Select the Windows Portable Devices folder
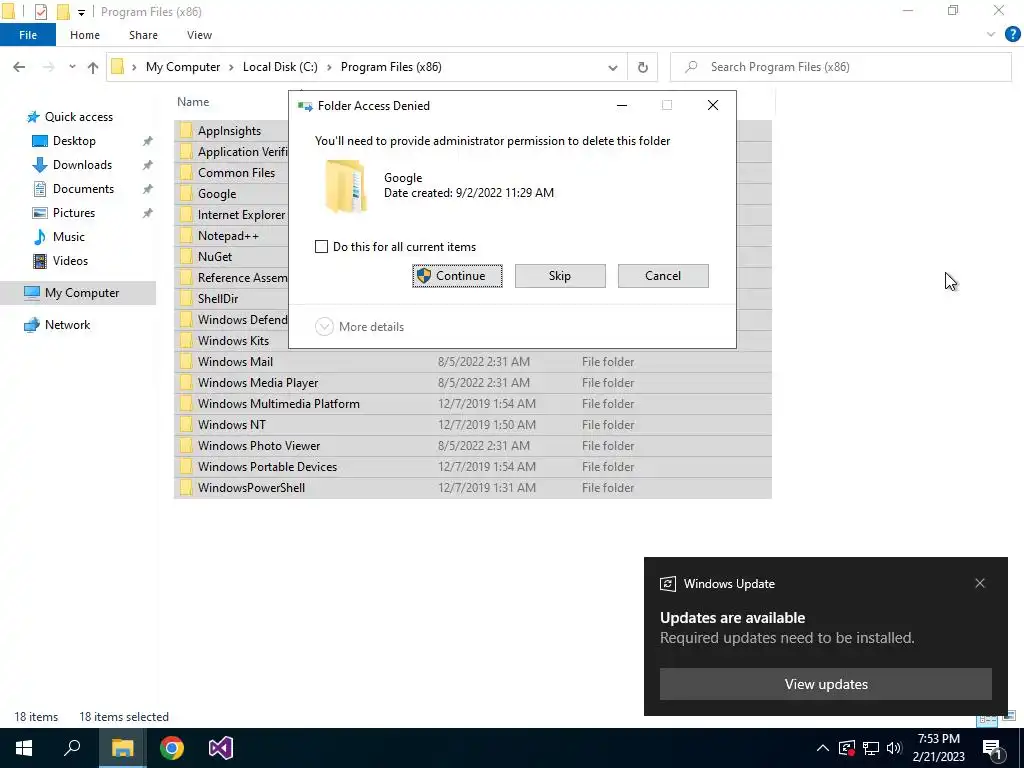This screenshot has width=1024, height=768. tap(473, 466)
